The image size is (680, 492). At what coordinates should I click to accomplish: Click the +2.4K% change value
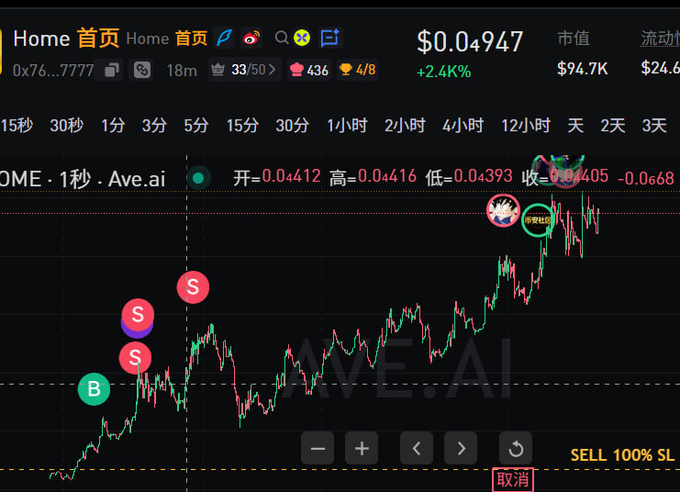(x=444, y=72)
